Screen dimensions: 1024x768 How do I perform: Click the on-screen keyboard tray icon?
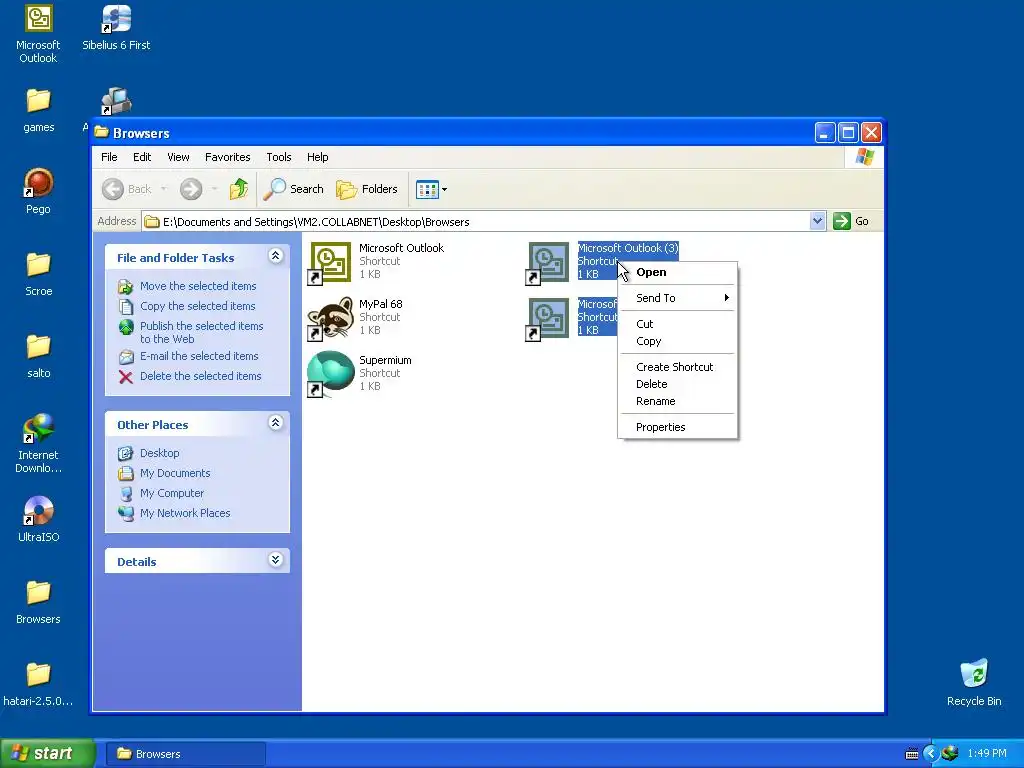click(x=912, y=754)
